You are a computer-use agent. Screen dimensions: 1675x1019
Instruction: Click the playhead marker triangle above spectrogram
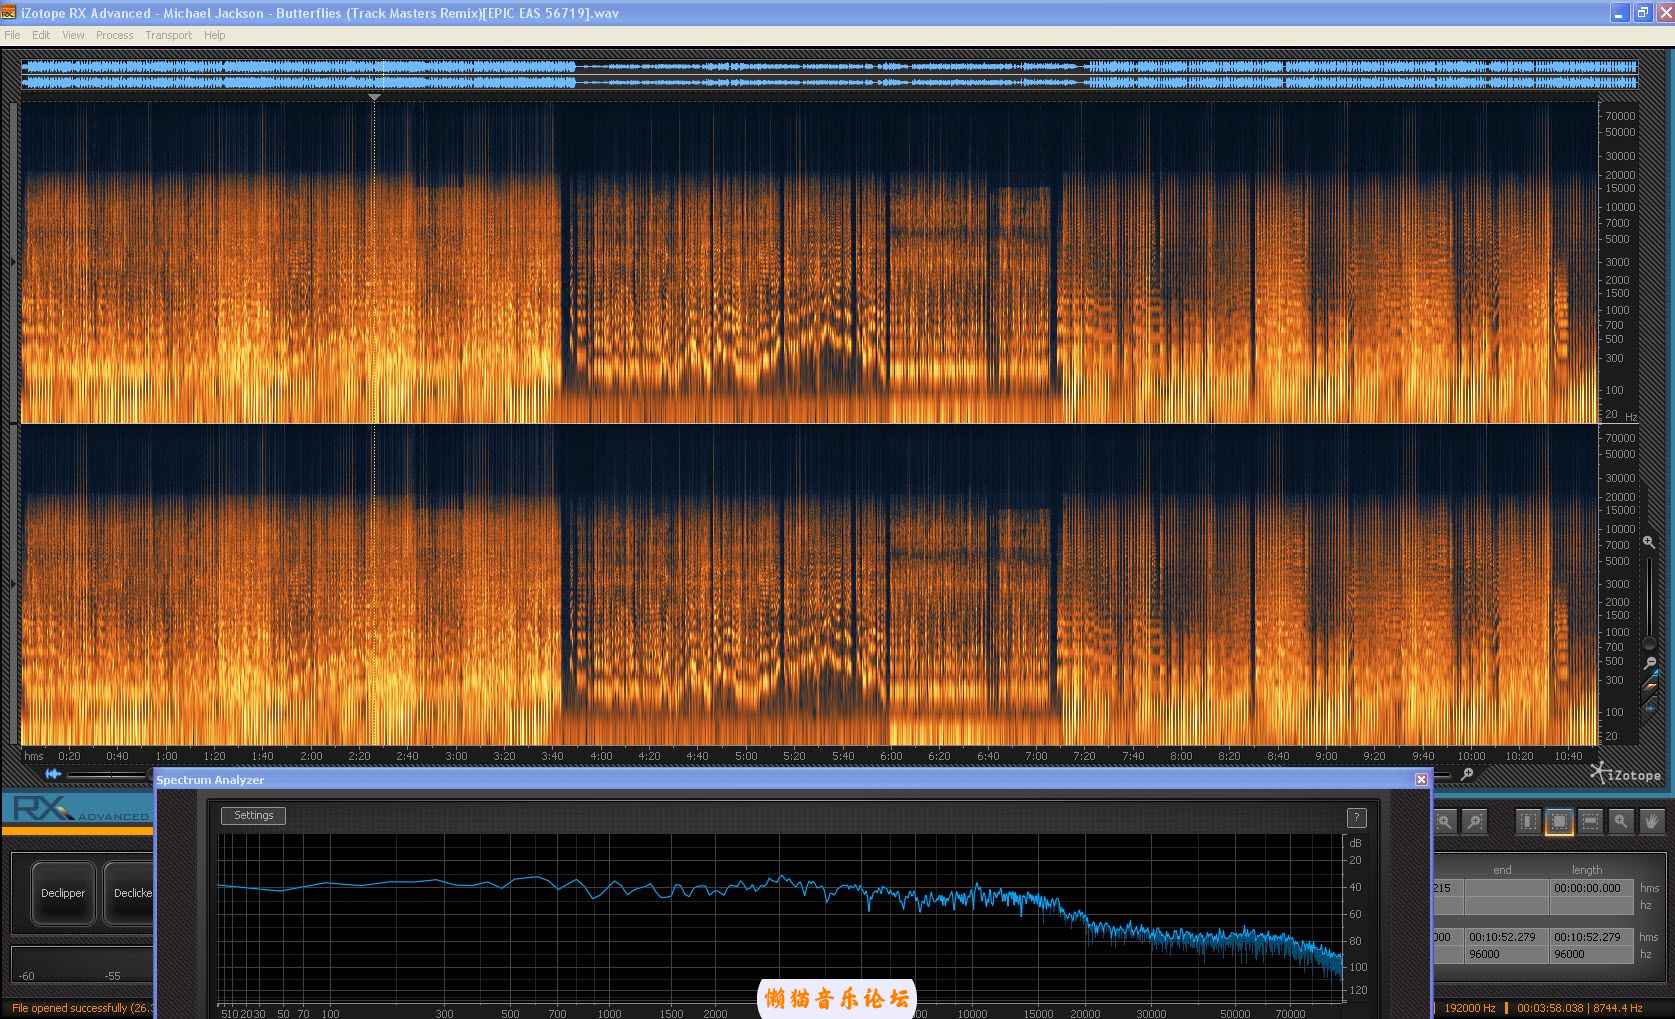374,97
